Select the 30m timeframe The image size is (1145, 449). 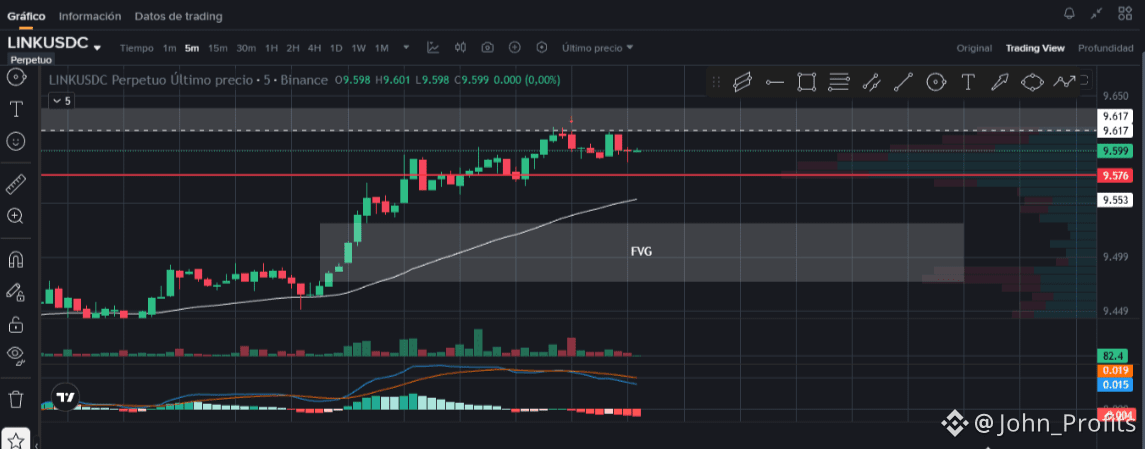click(246, 48)
